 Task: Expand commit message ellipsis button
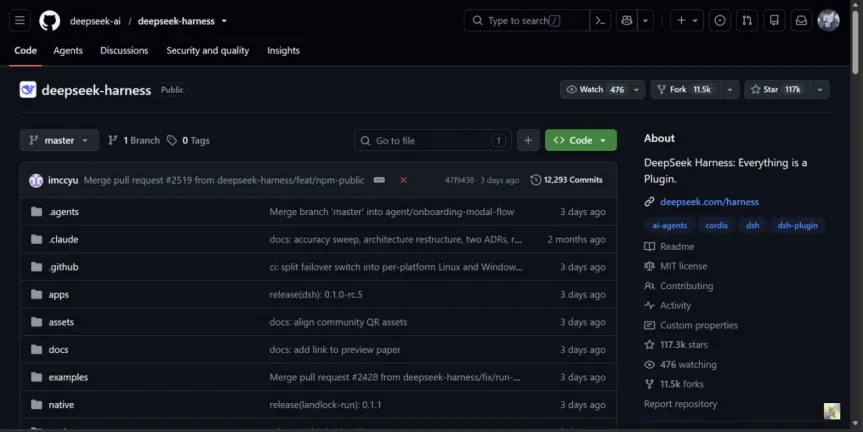(379, 180)
